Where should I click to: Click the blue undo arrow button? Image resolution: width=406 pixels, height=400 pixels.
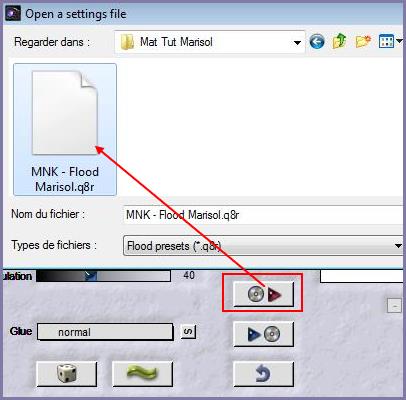tap(264, 374)
